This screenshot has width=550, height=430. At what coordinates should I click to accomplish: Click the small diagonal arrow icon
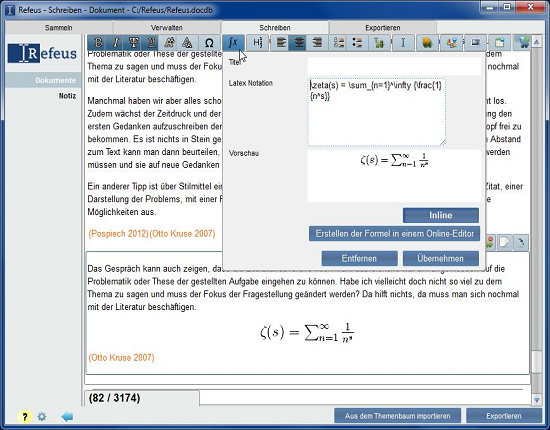coord(521,242)
